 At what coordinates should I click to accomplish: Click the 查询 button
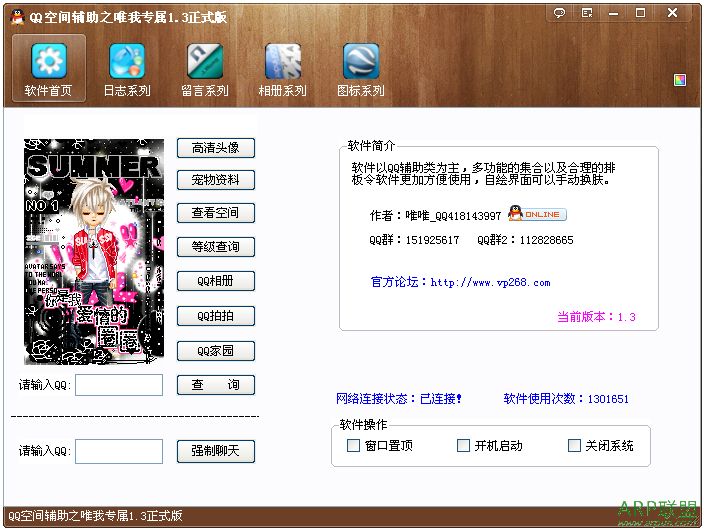(x=216, y=385)
